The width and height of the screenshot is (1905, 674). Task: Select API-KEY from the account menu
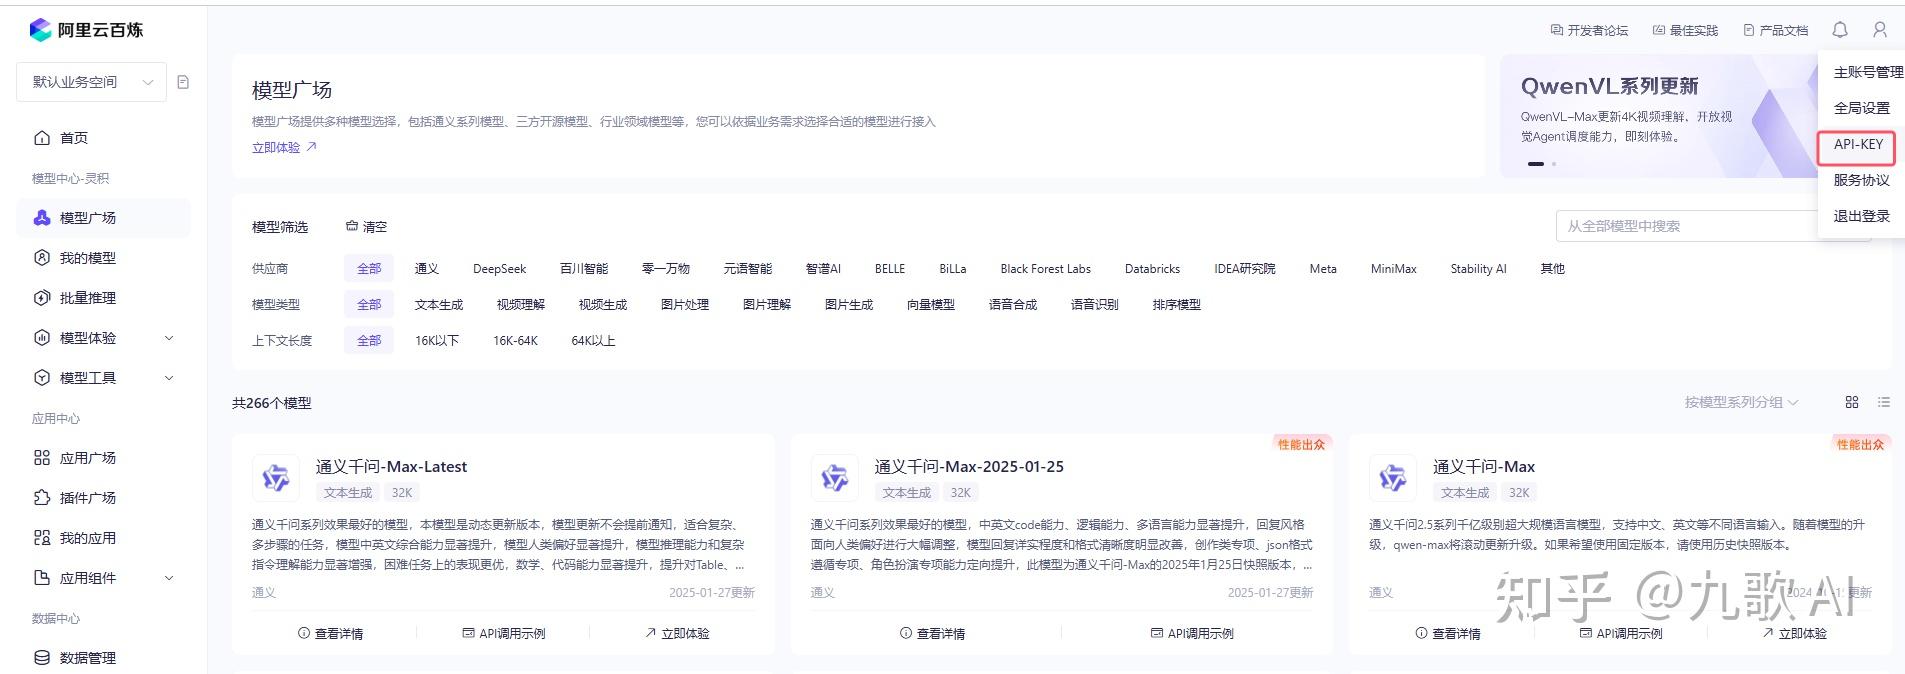click(1857, 145)
